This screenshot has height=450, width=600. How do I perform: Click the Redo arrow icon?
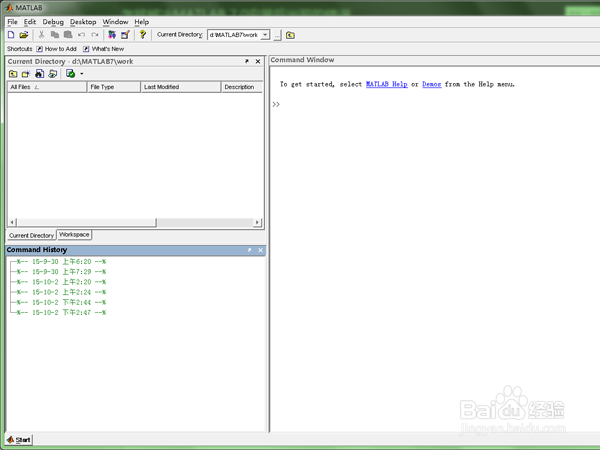click(95, 35)
